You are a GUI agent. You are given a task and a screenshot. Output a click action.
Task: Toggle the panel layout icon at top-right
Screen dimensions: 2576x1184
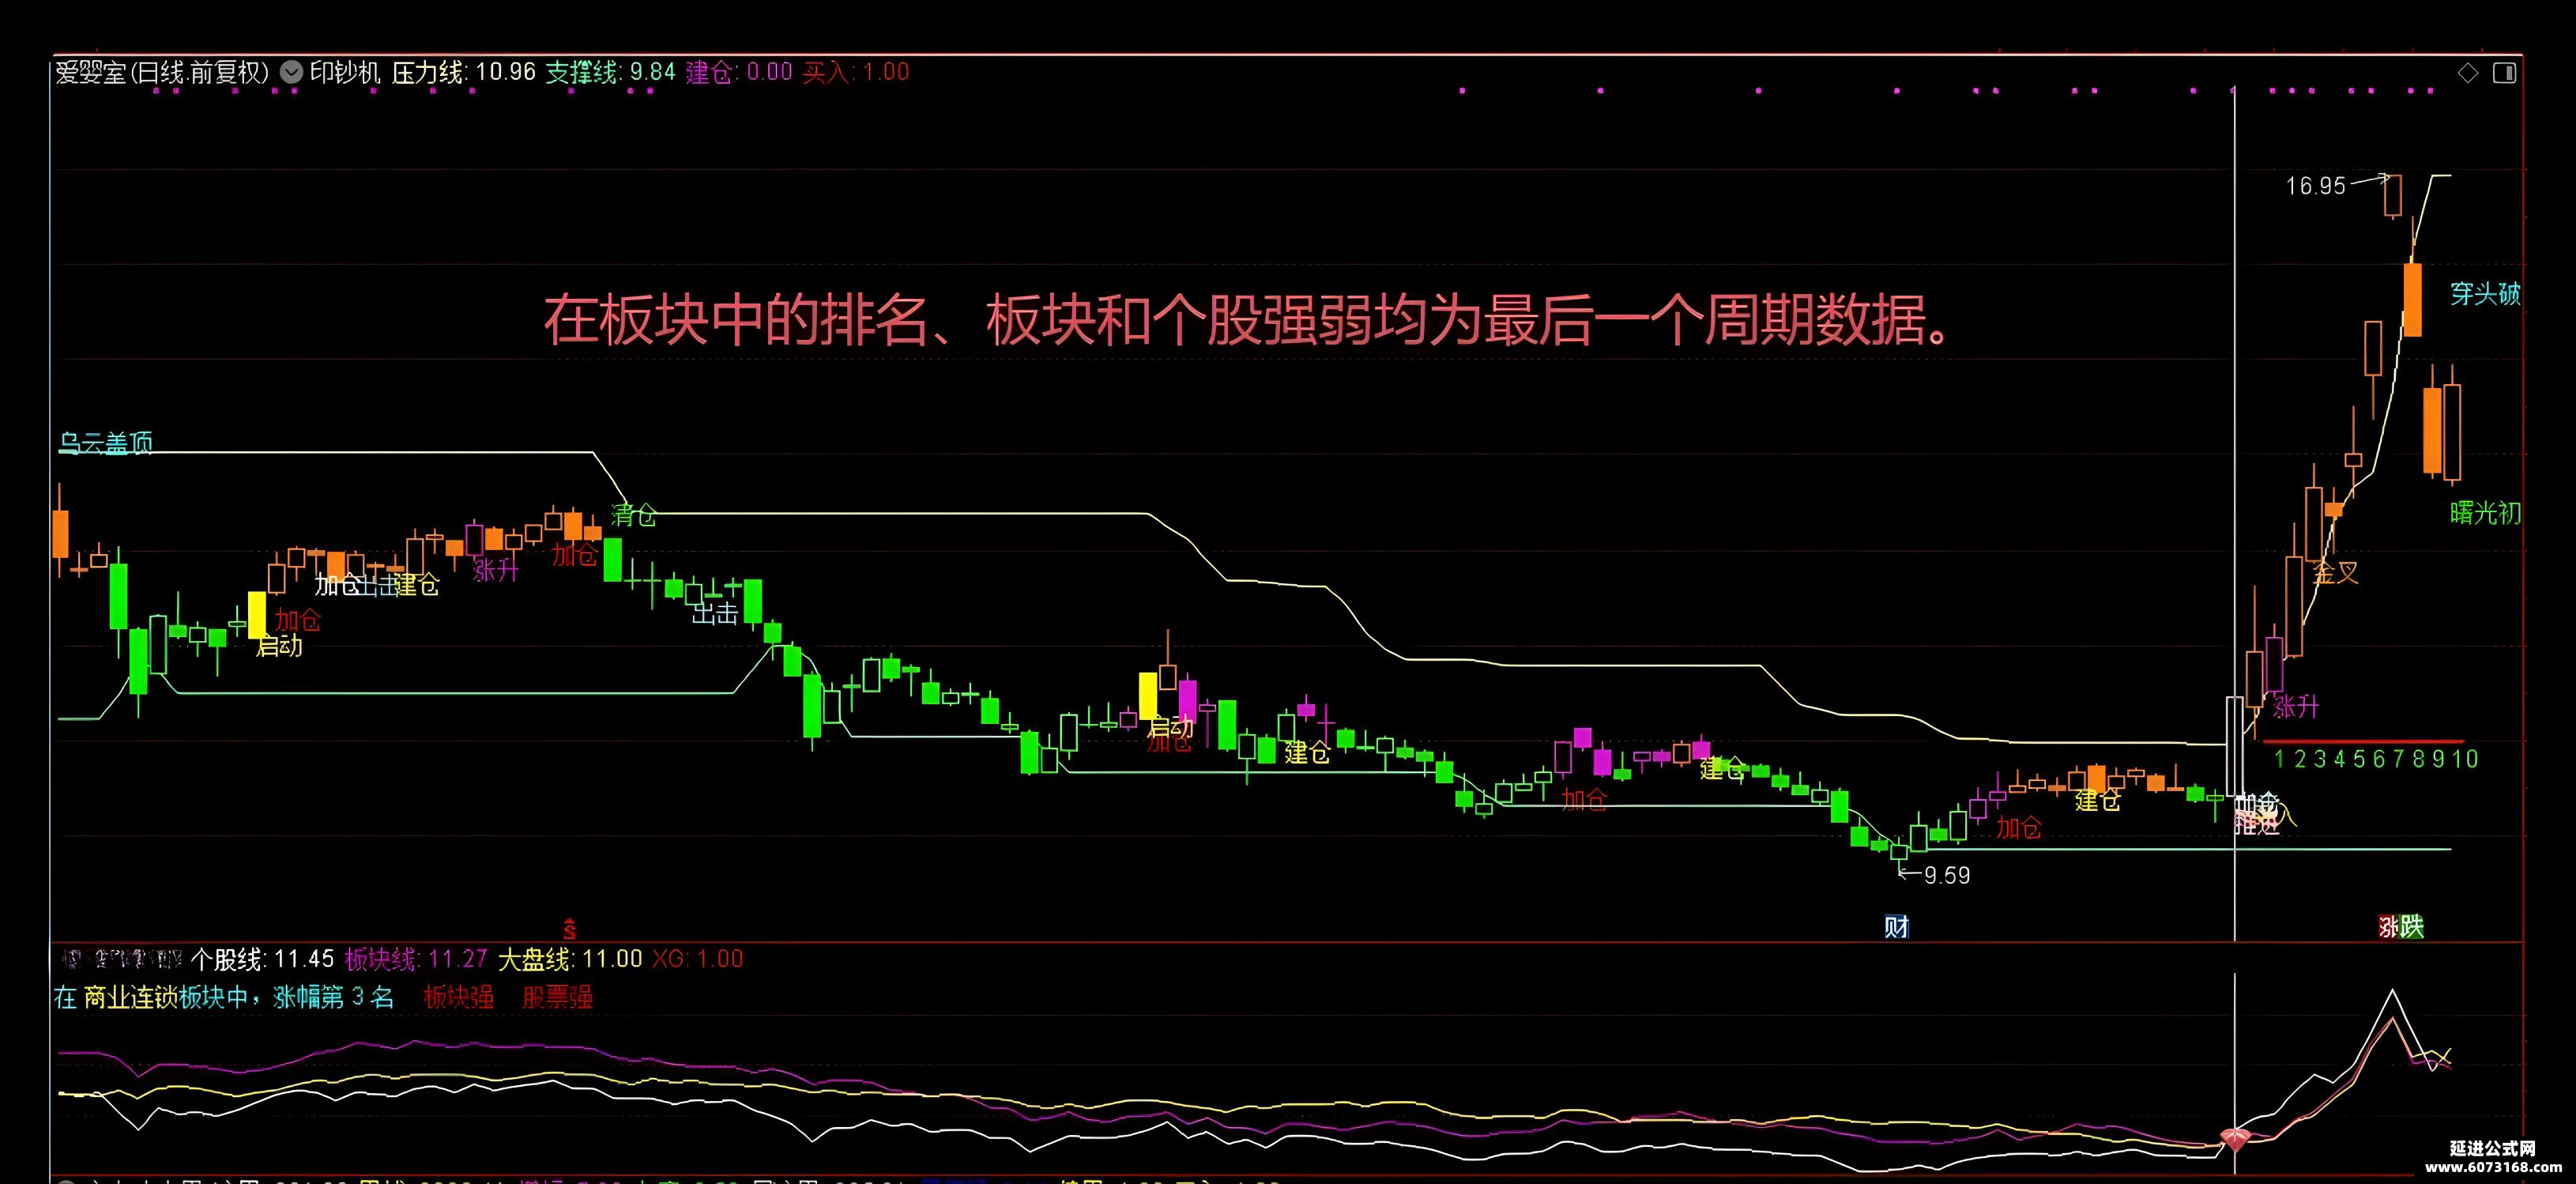tap(2504, 73)
